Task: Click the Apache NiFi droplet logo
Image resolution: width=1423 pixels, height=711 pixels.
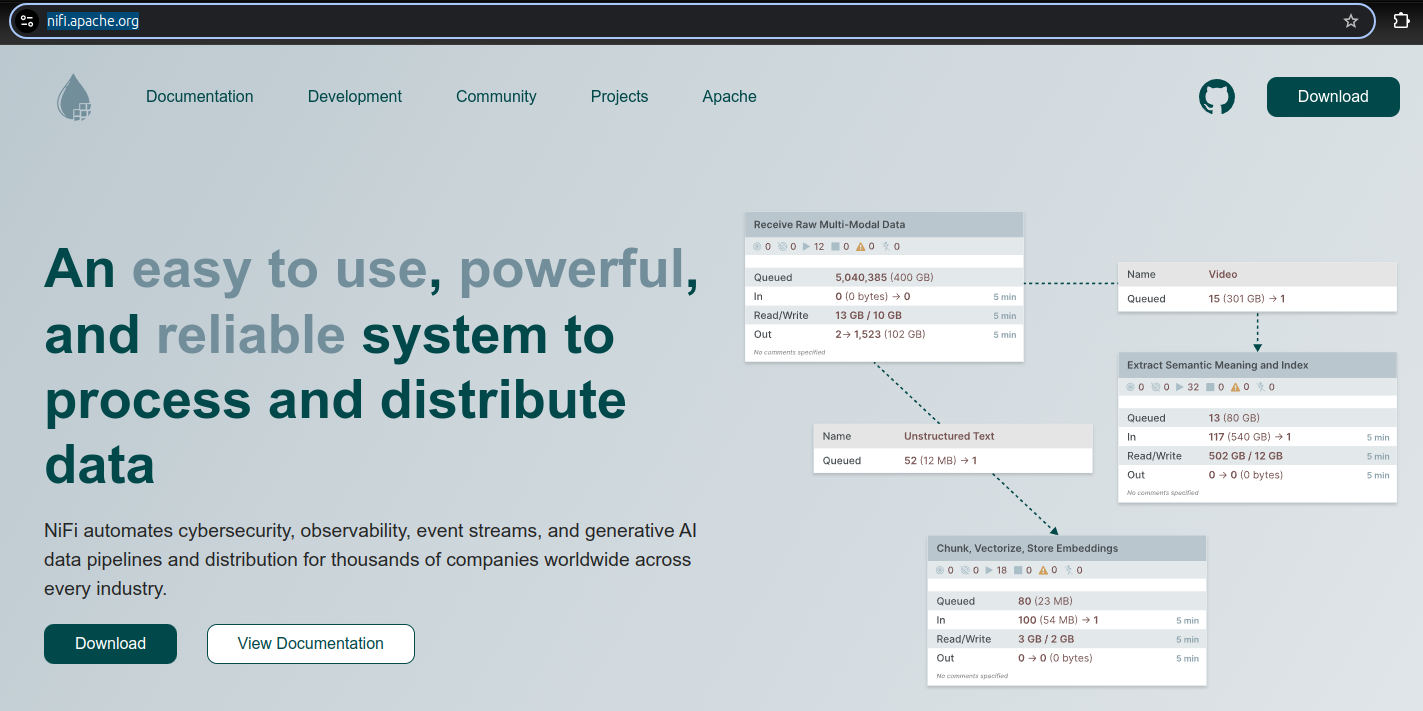Action: point(74,97)
